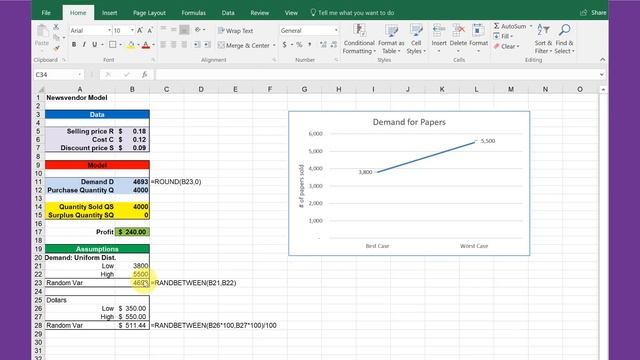The height and width of the screenshot is (360, 640).
Task: Toggle Bold formatting
Action: (x=74, y=45)
